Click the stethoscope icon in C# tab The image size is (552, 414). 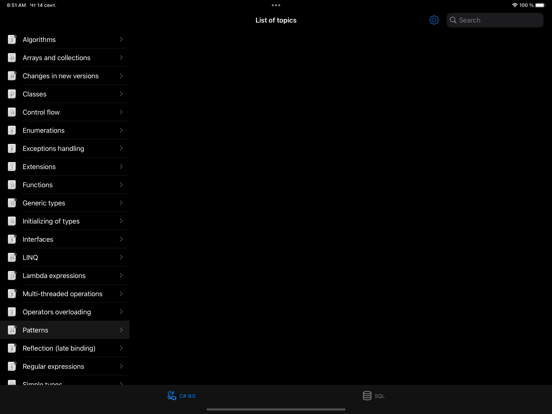(172, 396)
